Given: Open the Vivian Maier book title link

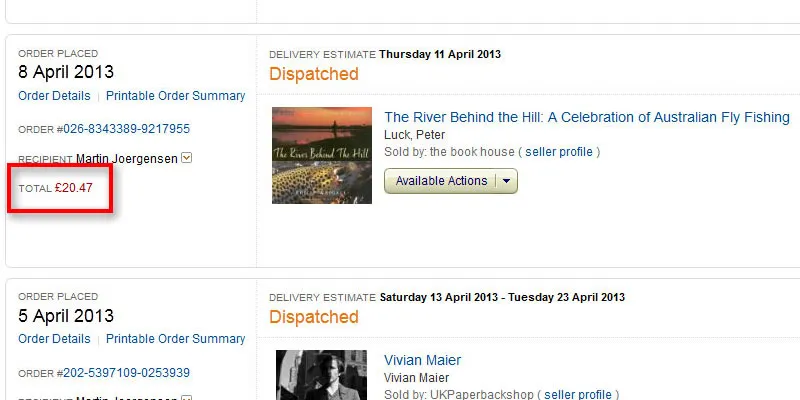Looking at the screenshot, I should [422, 360].
